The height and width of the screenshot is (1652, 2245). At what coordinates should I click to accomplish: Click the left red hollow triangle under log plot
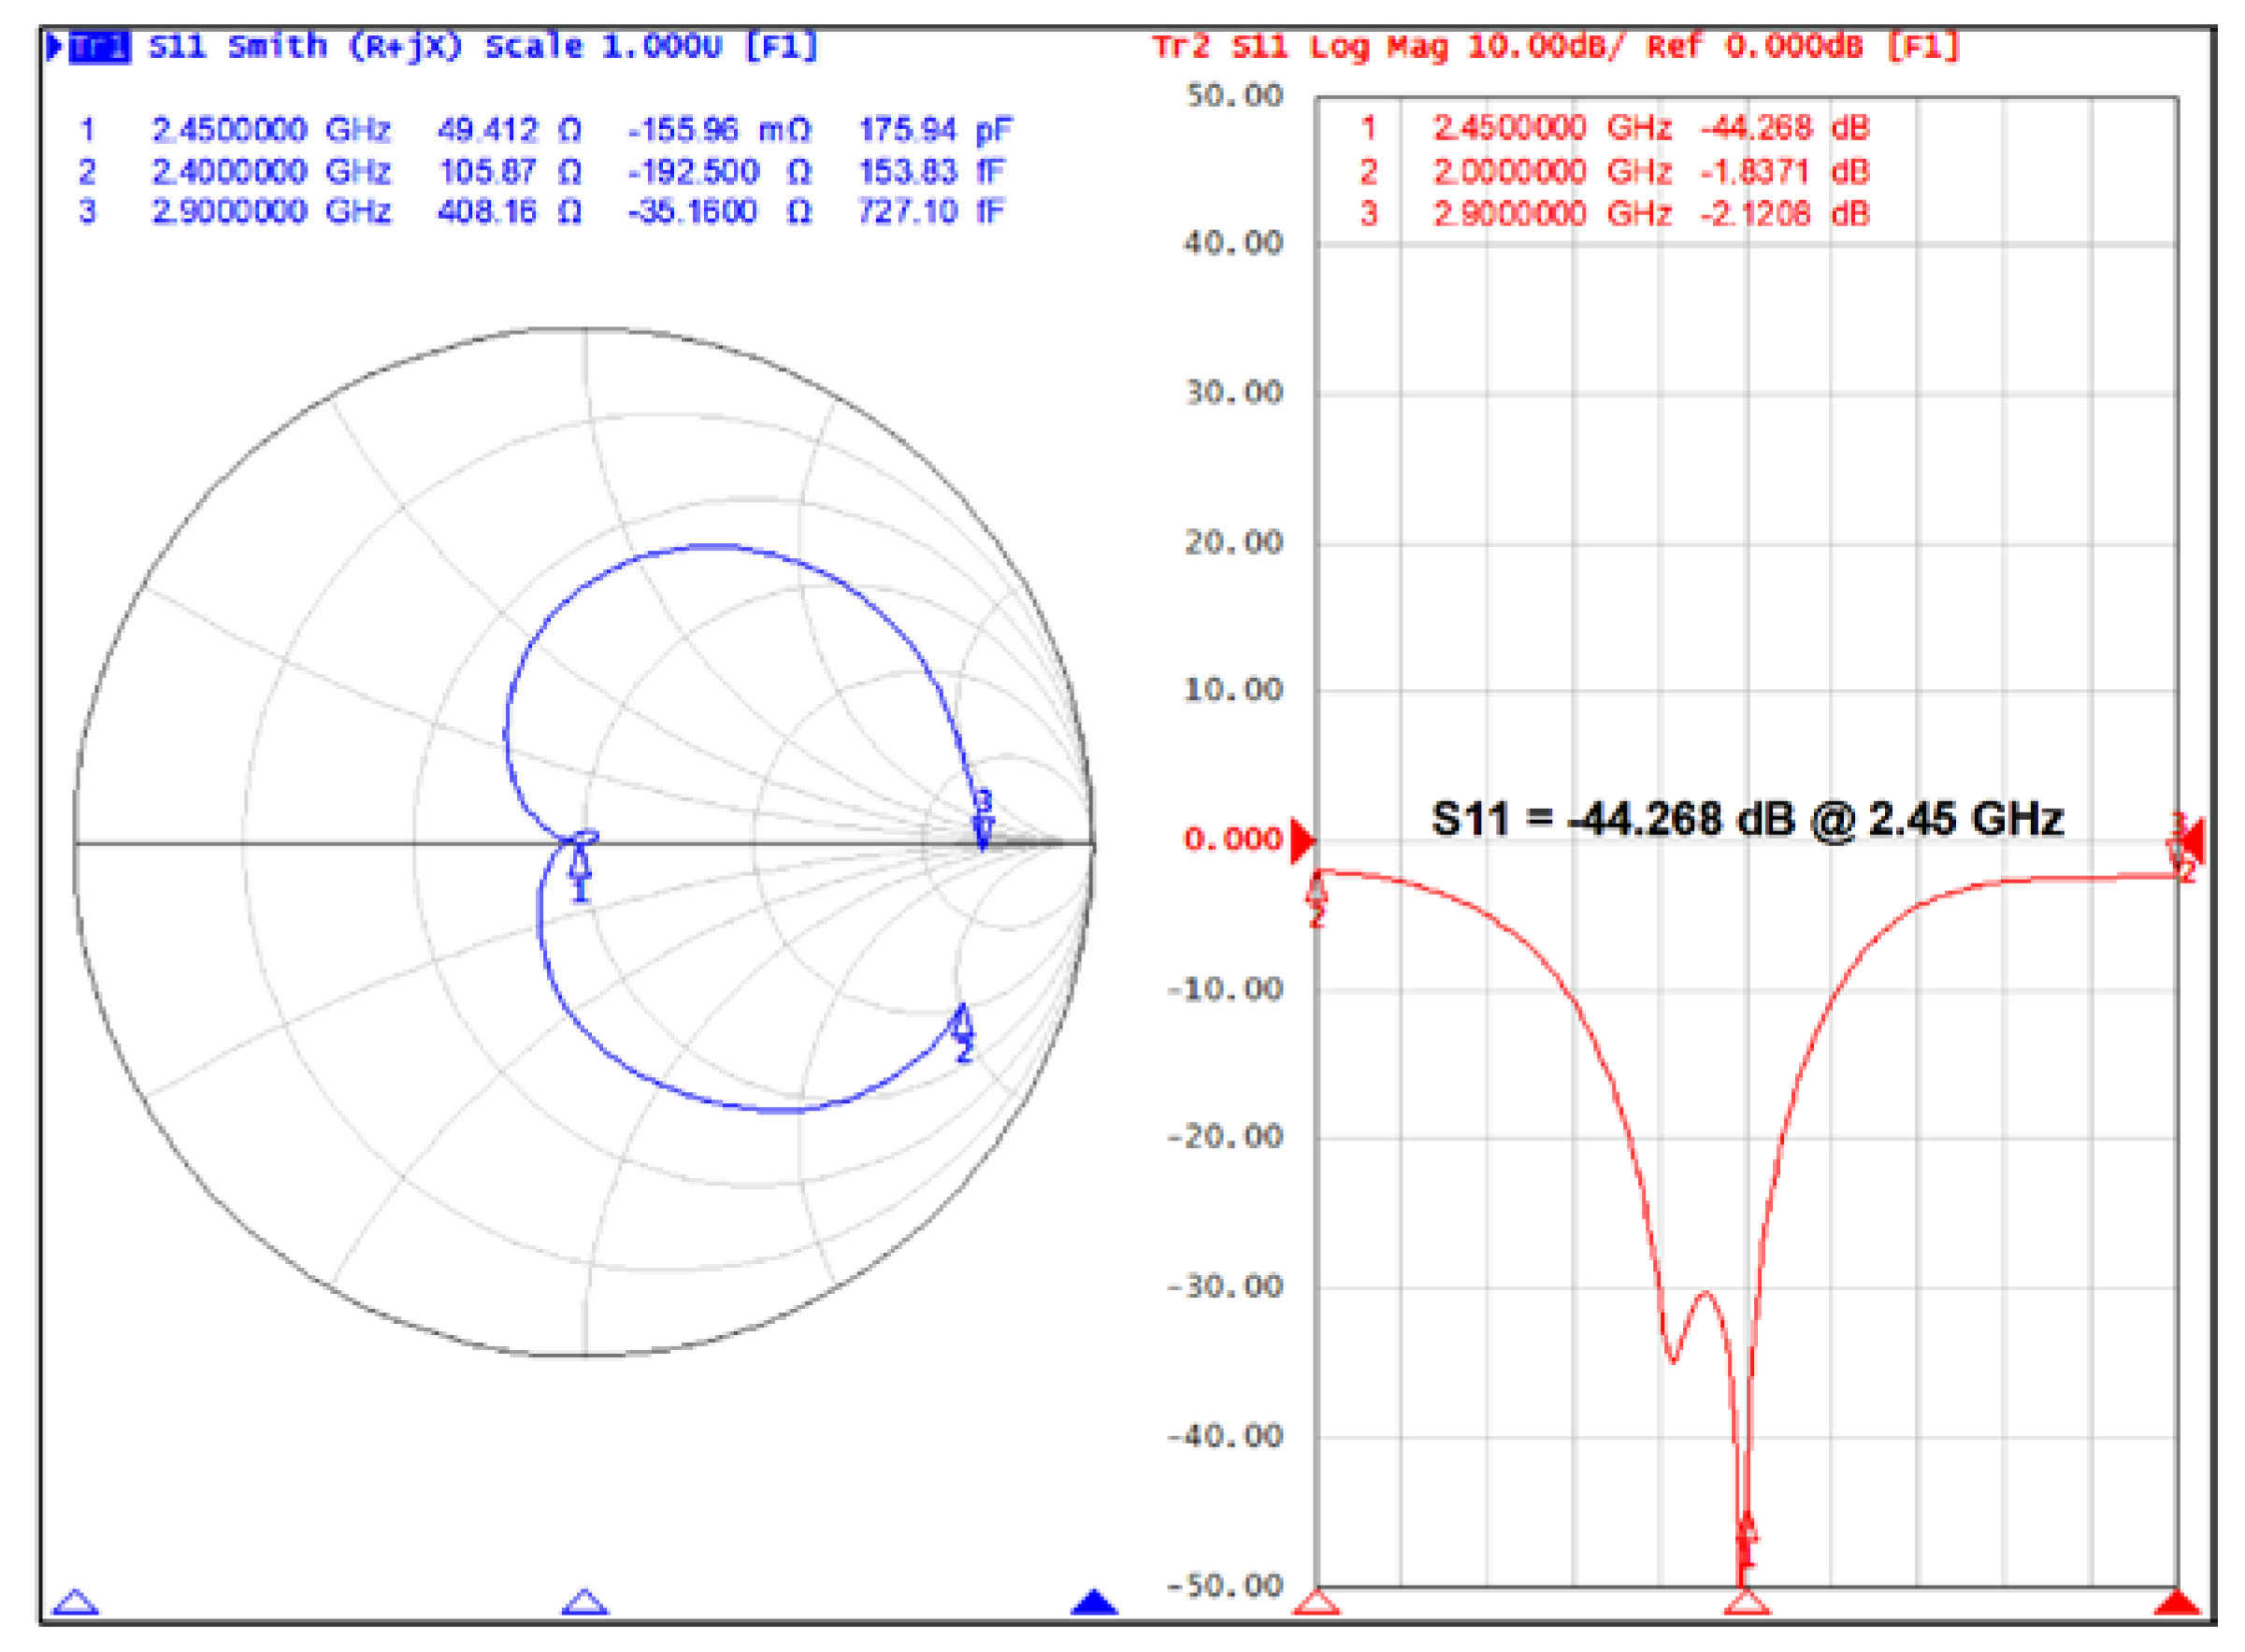click(x=1317, y=1603)
